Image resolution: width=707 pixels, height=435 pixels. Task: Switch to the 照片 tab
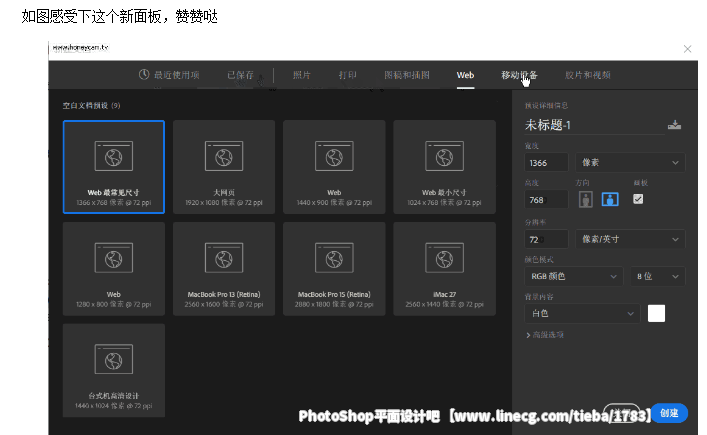point(302,75)
